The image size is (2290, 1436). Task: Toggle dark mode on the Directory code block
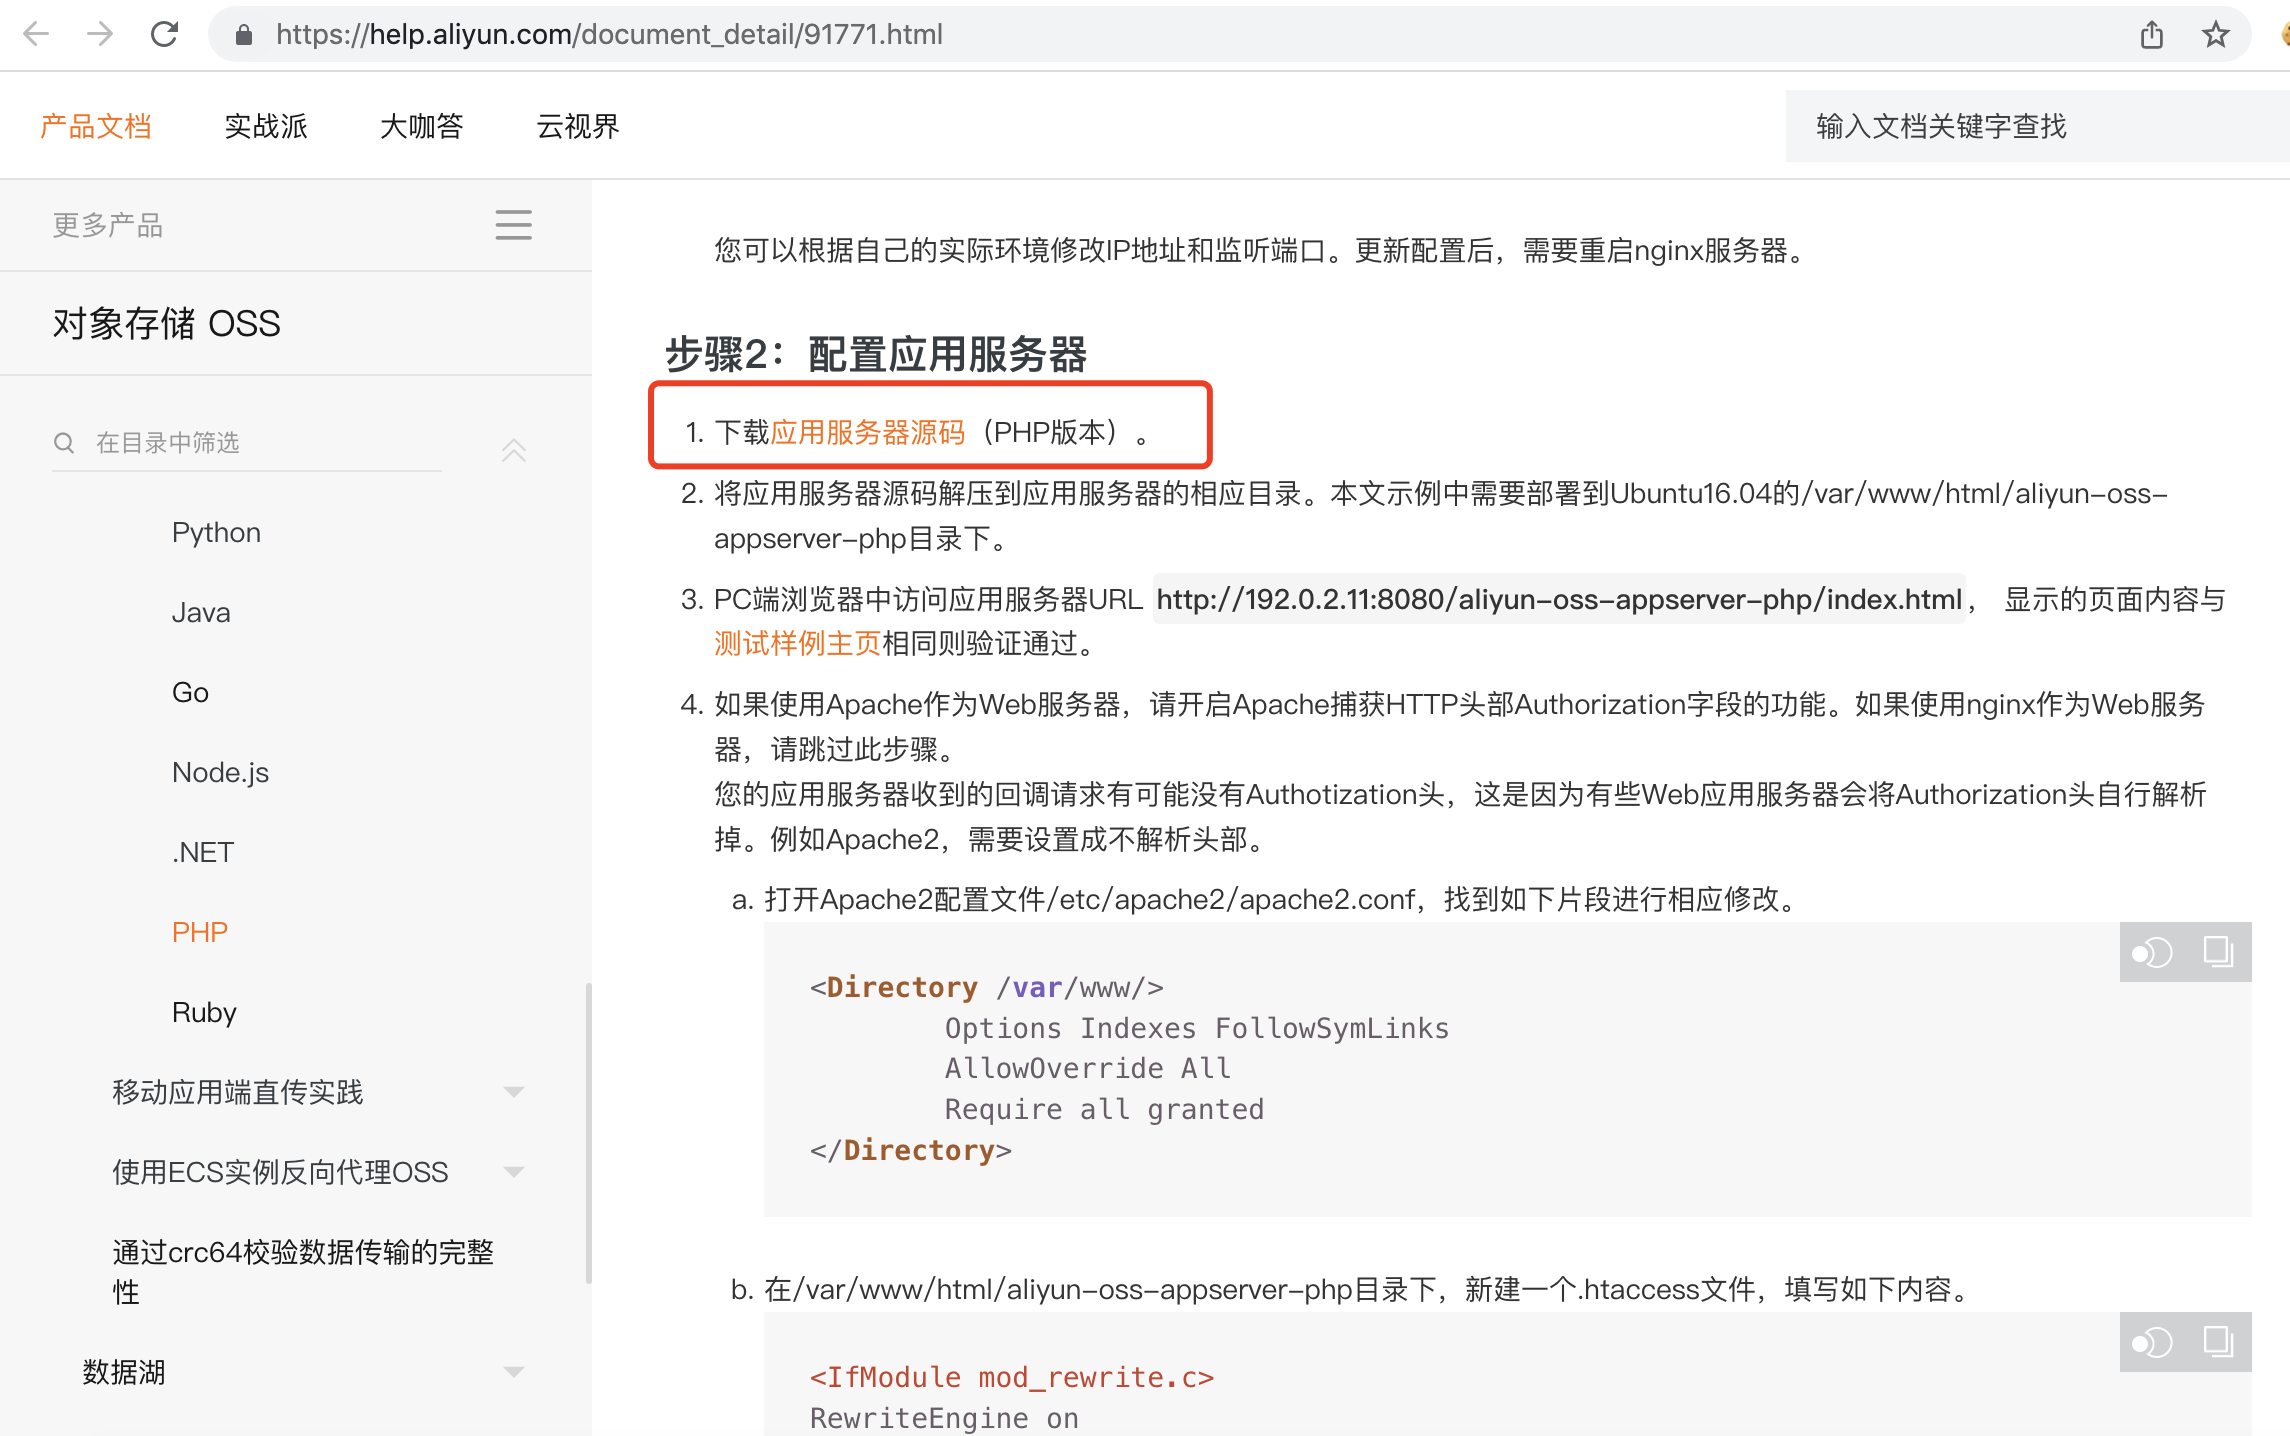point(2152,952)
